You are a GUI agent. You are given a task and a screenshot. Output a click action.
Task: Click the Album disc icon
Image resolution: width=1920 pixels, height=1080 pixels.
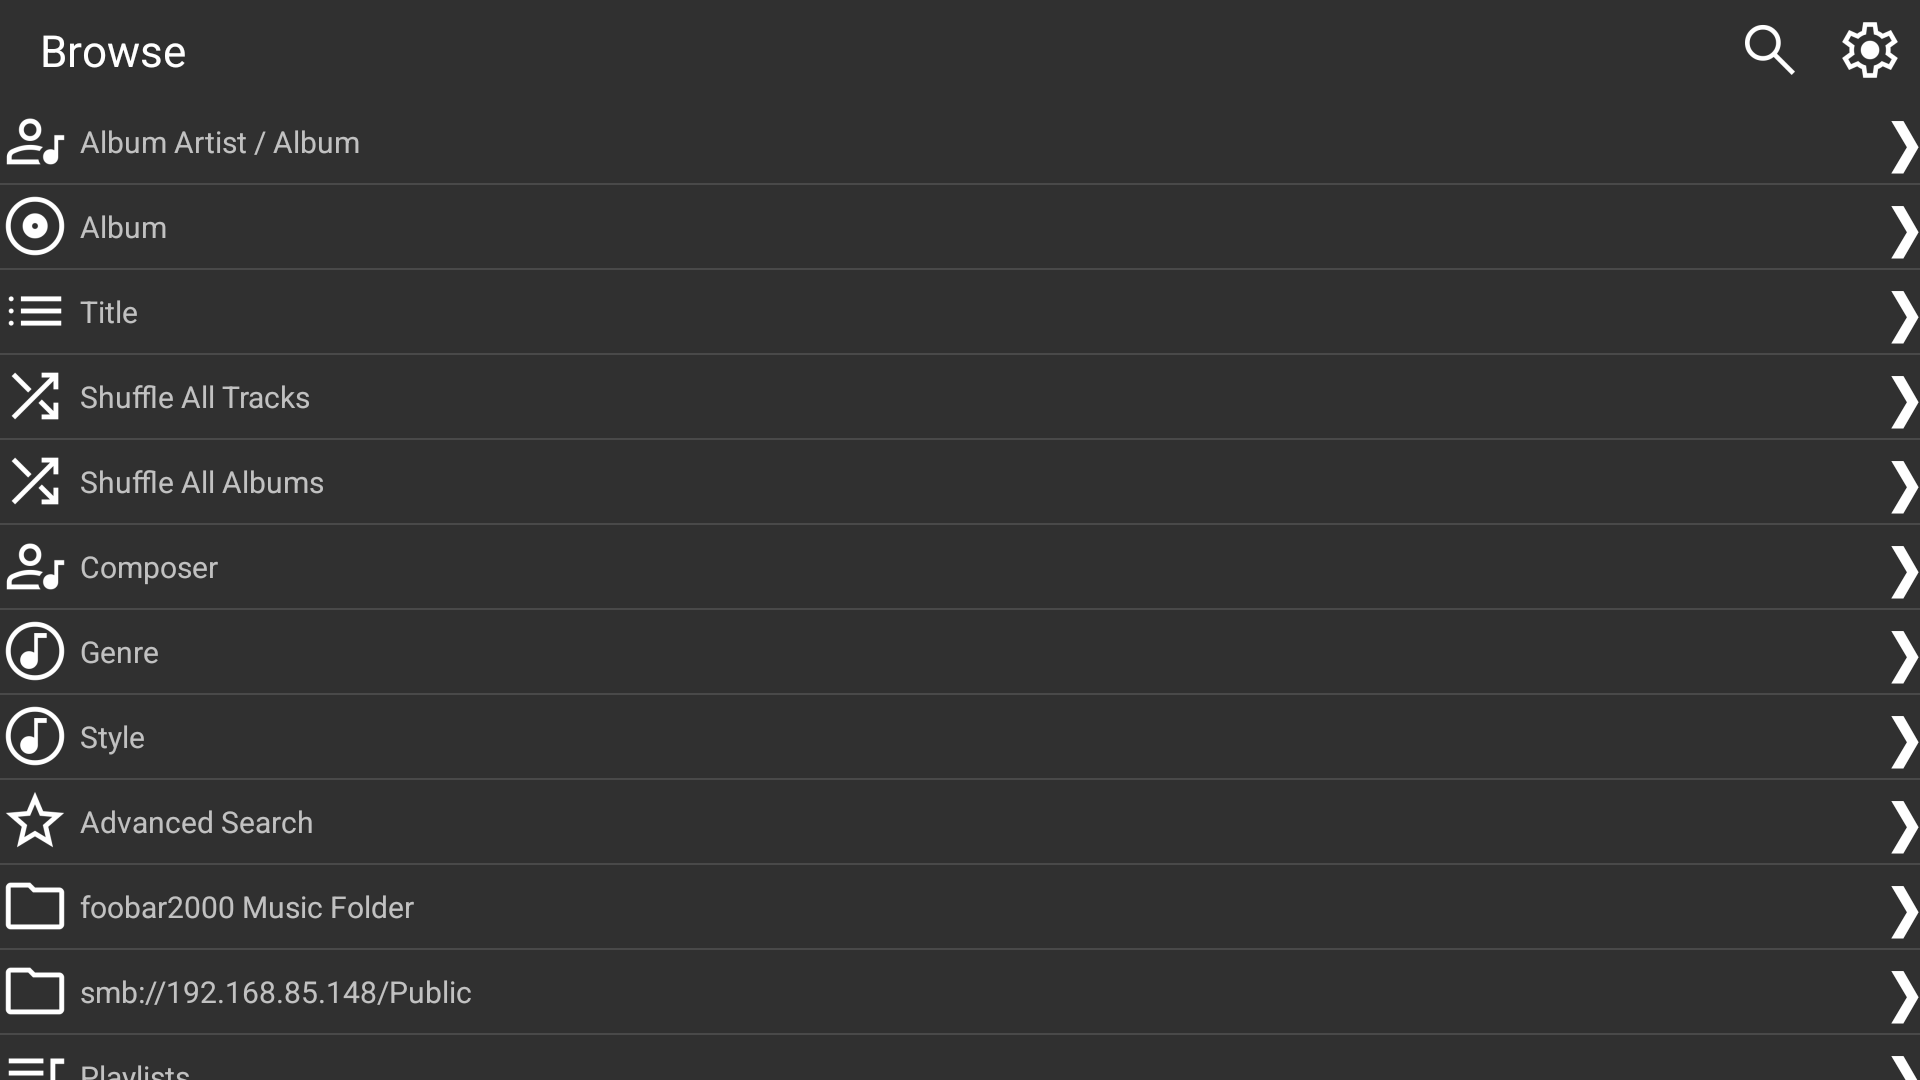(x=35, y=227)
